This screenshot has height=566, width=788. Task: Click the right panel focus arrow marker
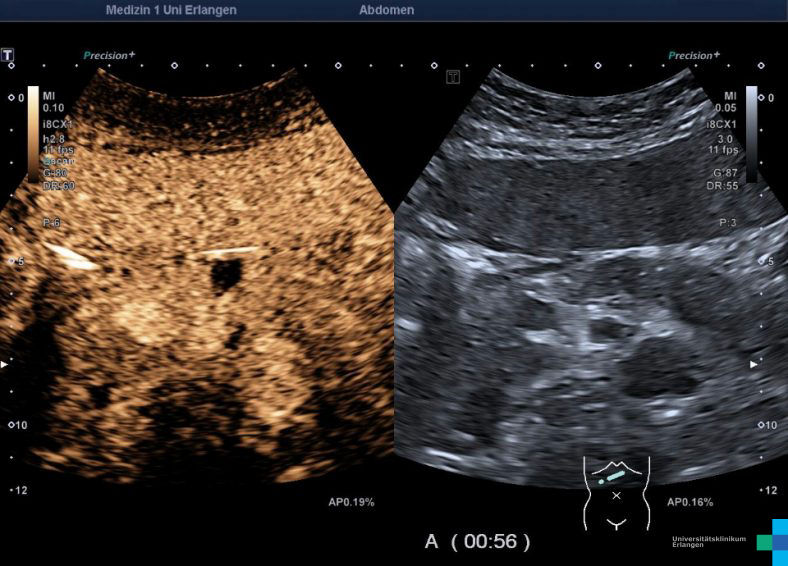pyautogui.click(x=755, y=364)
